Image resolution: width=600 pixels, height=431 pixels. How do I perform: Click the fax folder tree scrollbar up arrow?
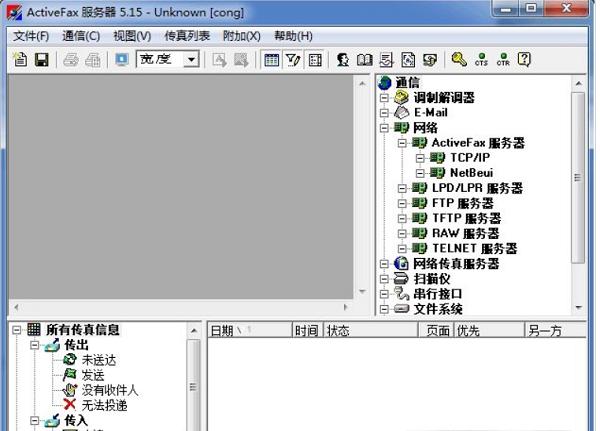[194, 331]
